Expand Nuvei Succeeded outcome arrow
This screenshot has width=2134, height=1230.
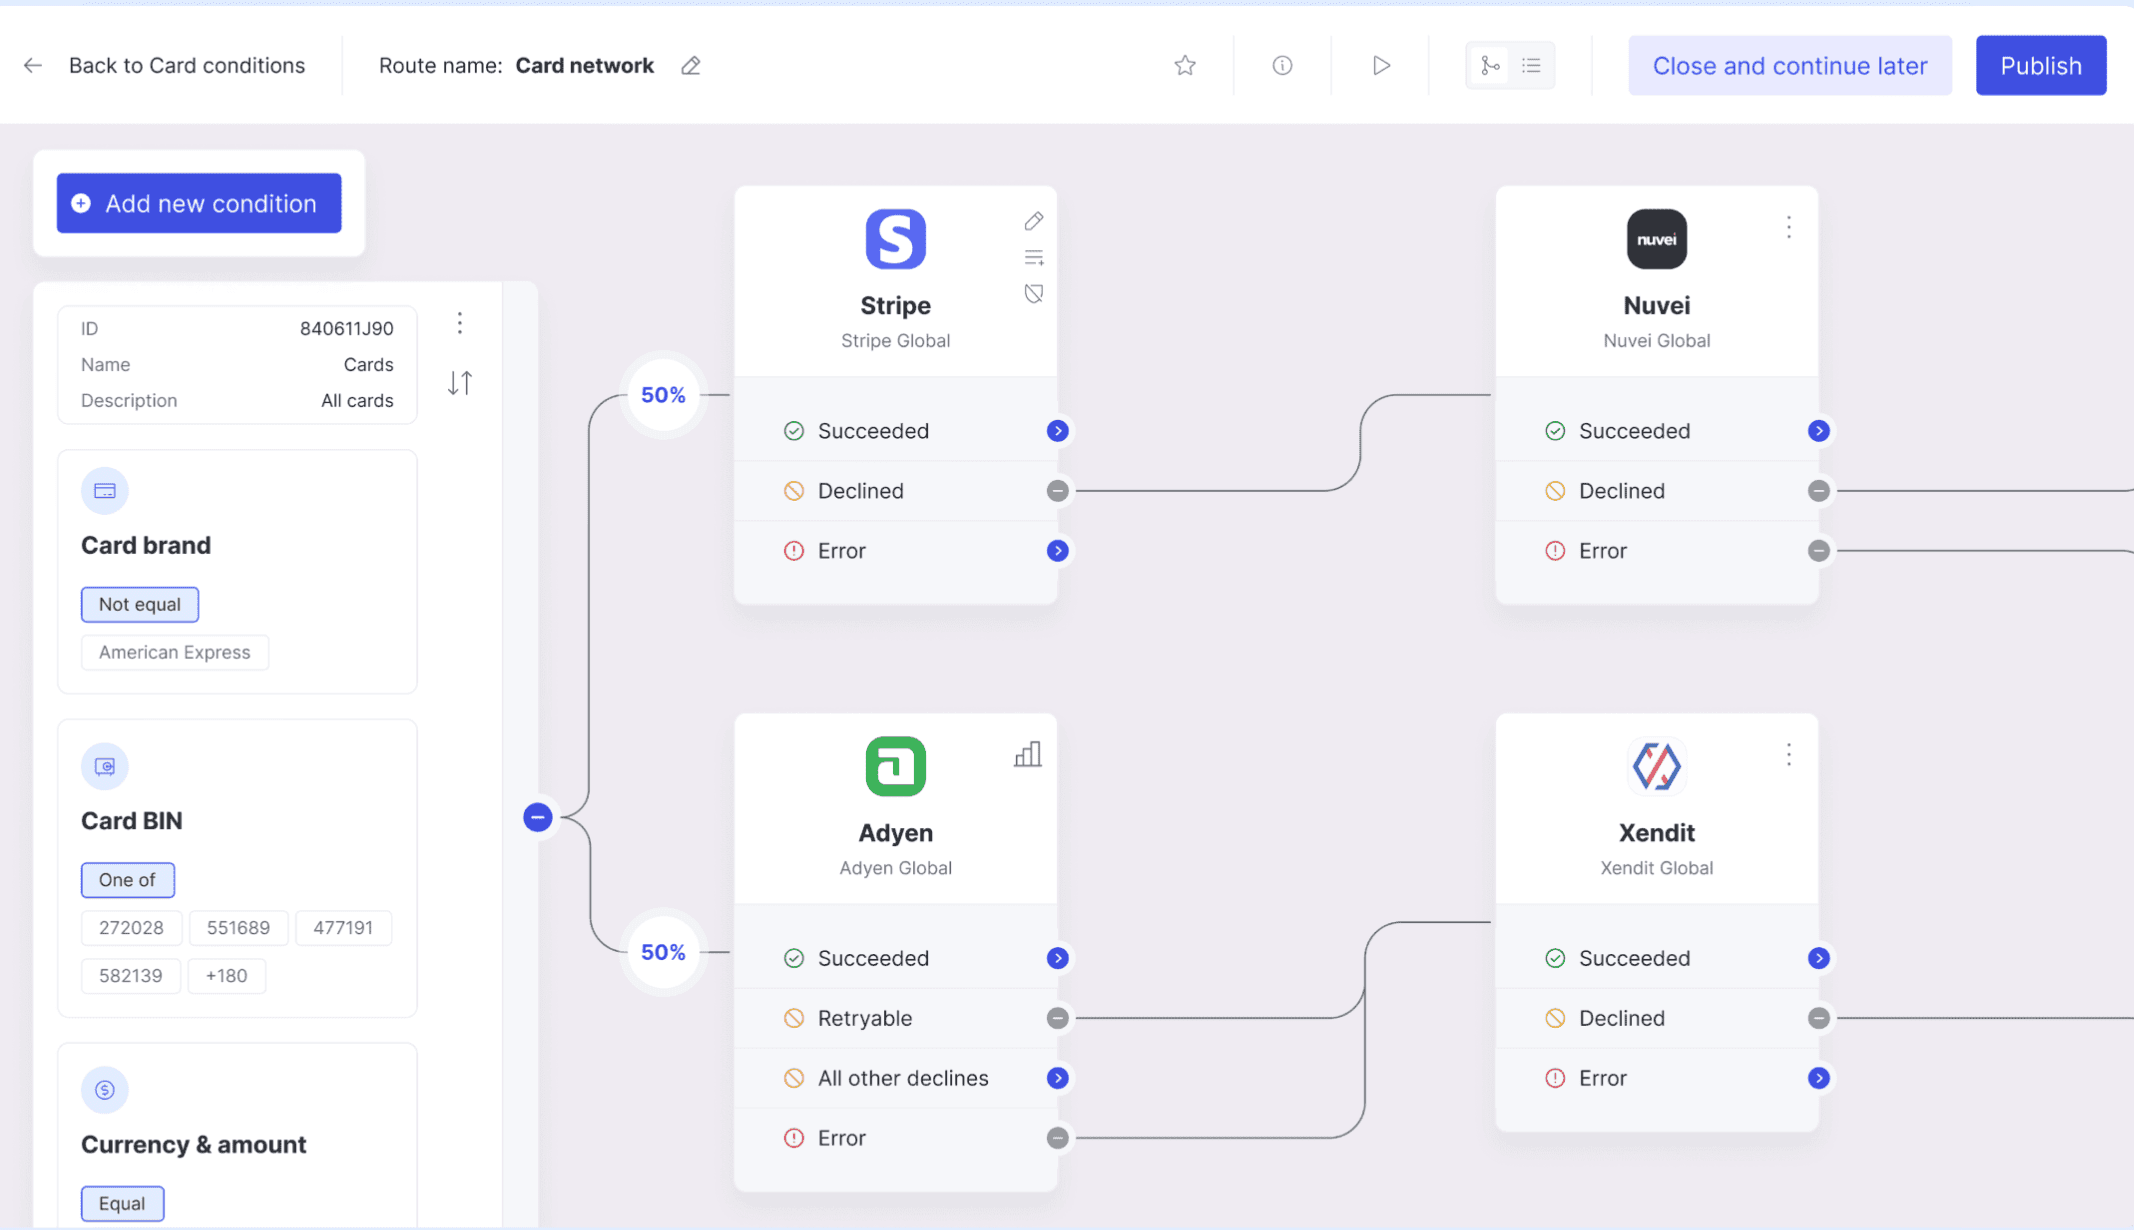point(1819,431)
